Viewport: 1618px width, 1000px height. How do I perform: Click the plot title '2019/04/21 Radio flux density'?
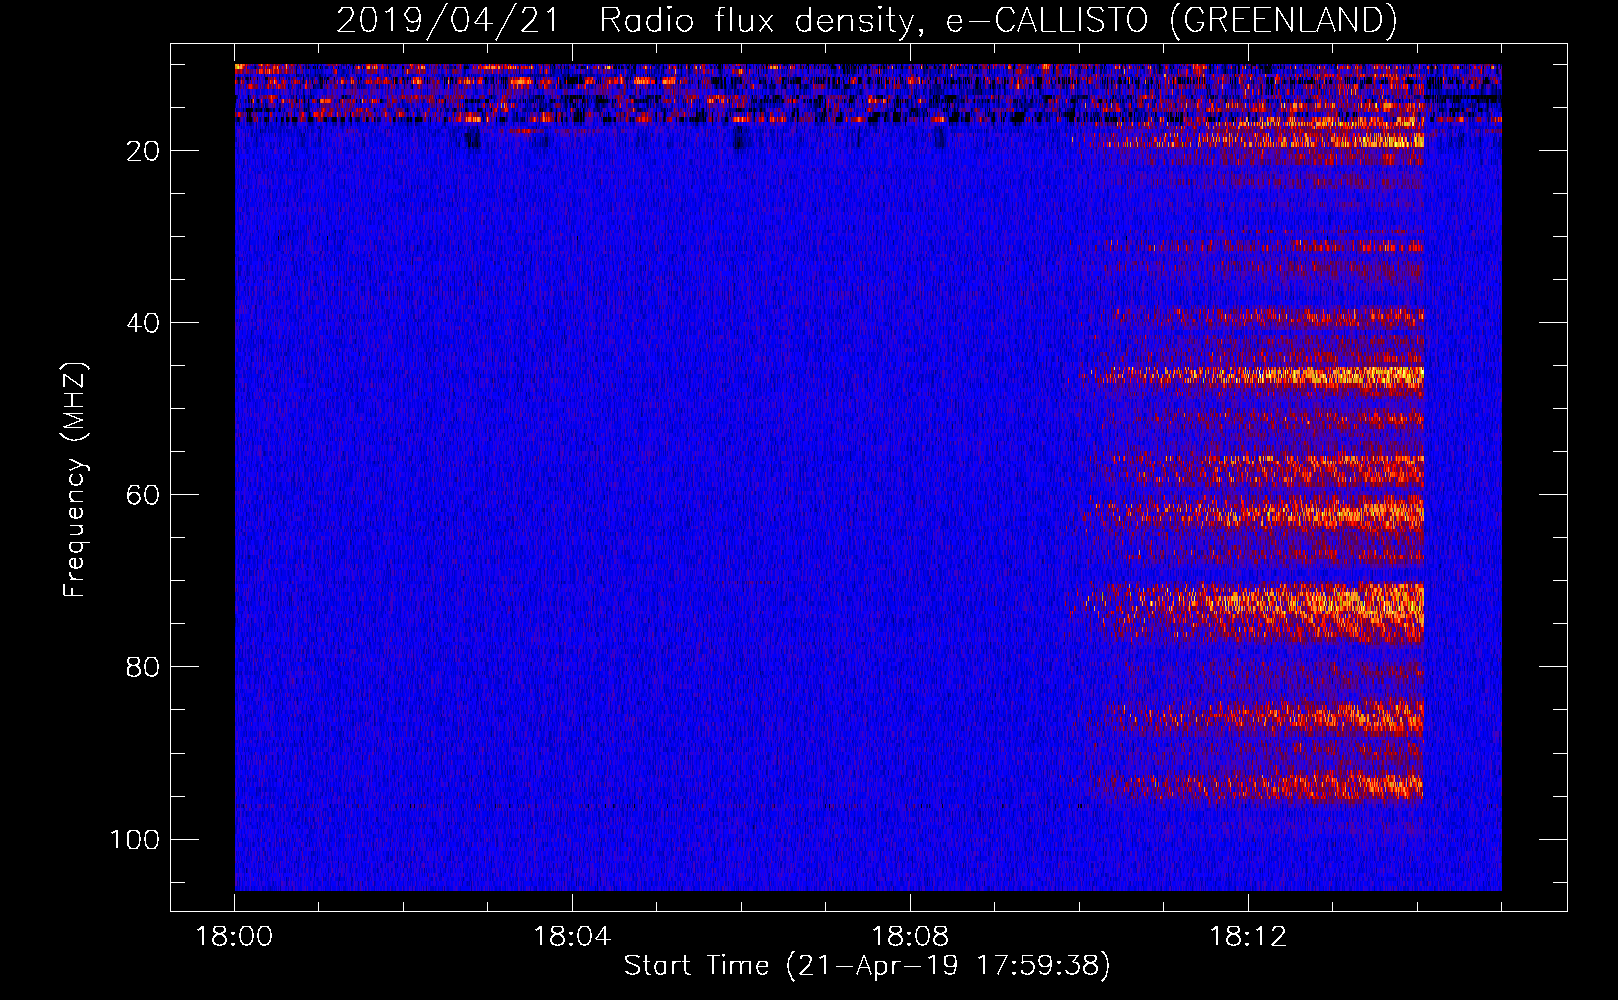click(866, 20)
